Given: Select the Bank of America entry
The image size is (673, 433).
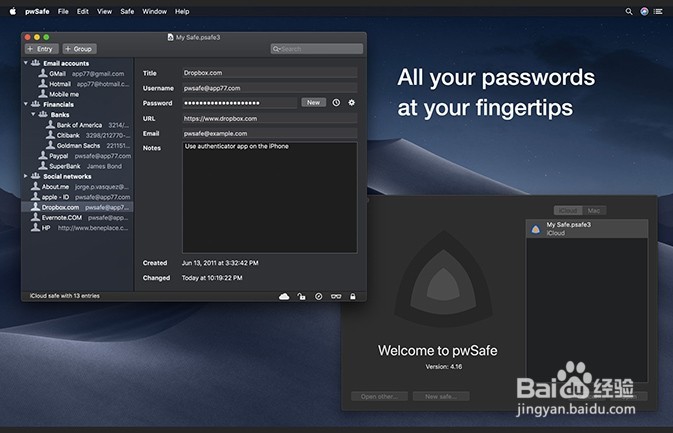Looking at the screenshot, I should pyautogui.click(x=77, y=125).
